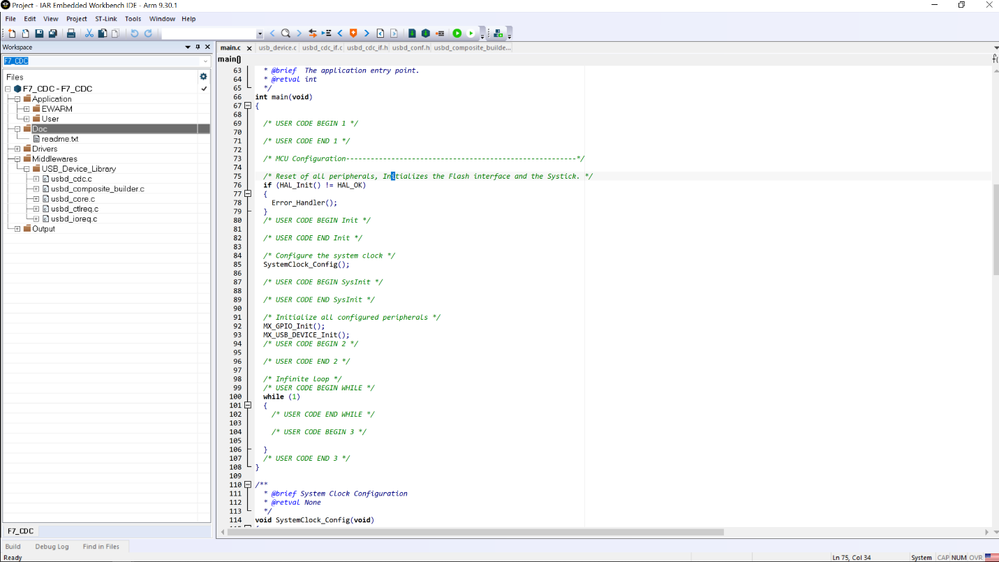The width and height of the screenshot is (999, 562).
Task: Create a new document via toolbar icon
Action: click(x=12, y=33)
